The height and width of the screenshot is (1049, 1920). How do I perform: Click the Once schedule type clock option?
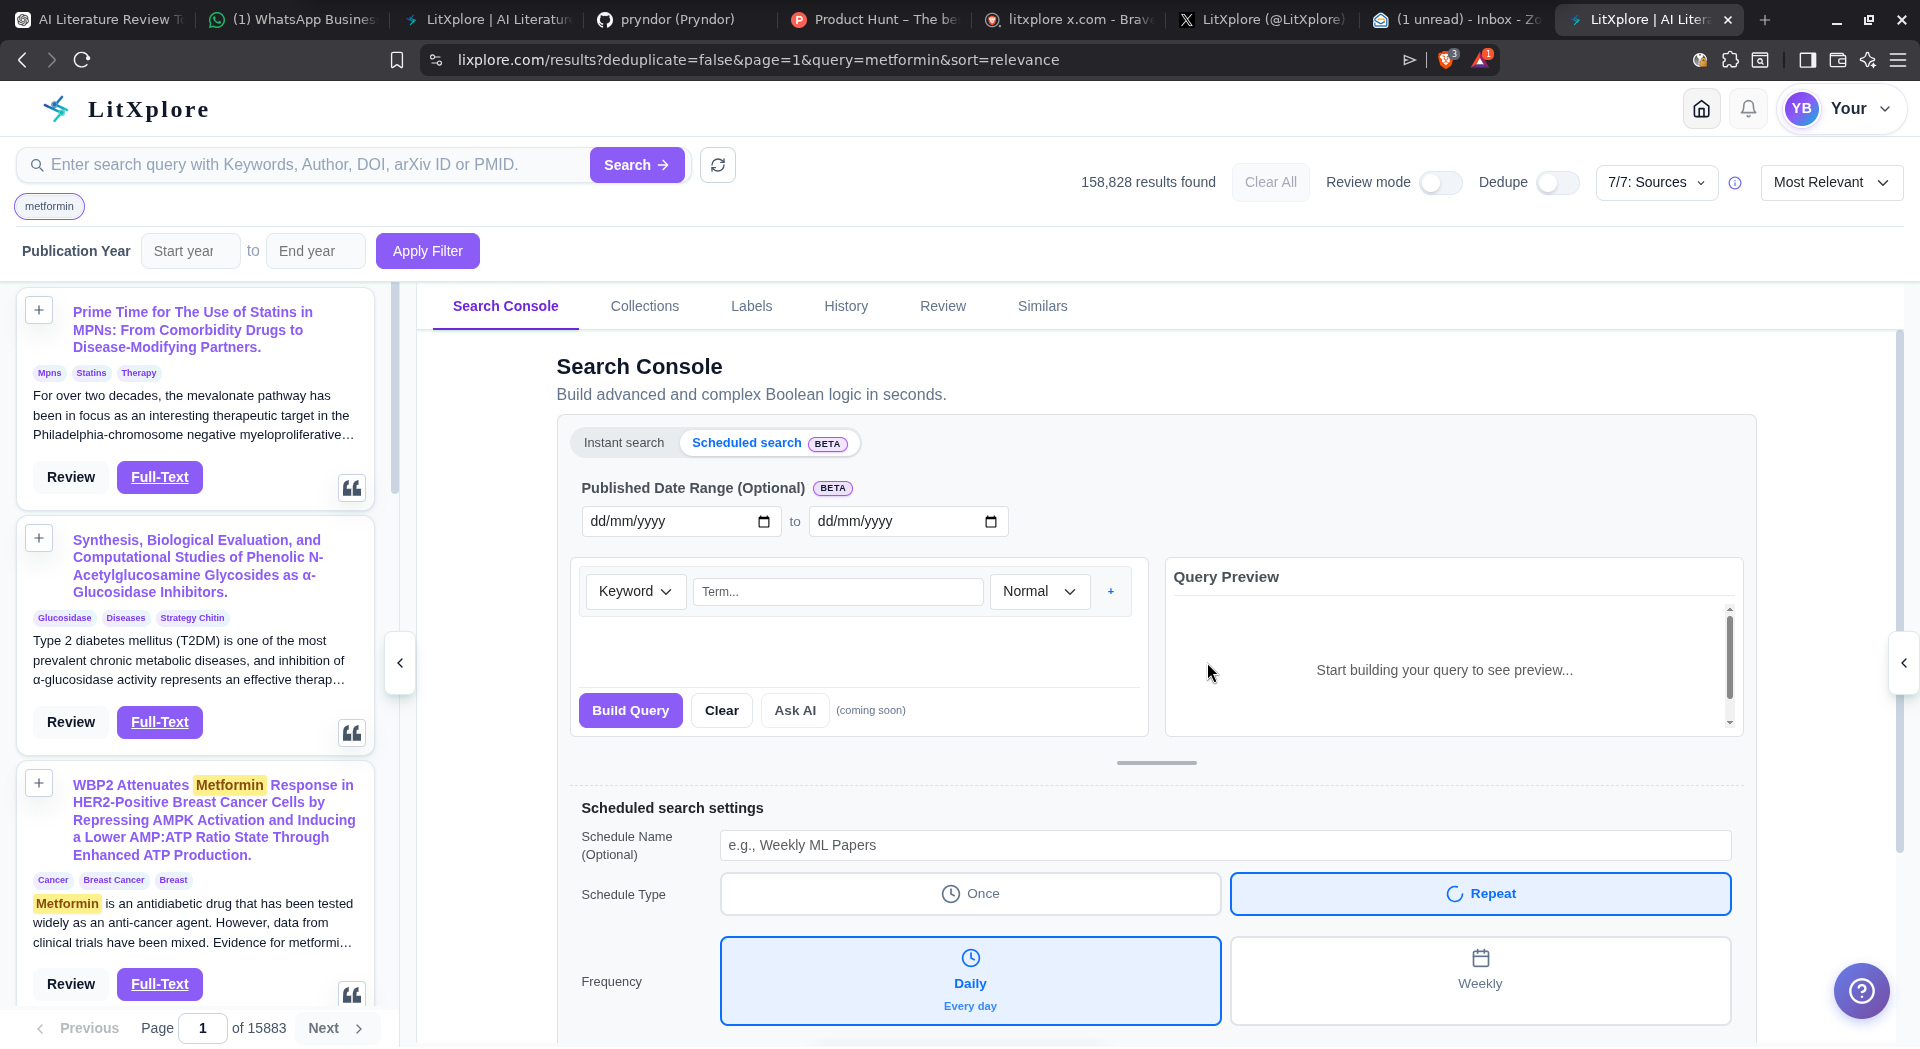click(x=969, y=893)
